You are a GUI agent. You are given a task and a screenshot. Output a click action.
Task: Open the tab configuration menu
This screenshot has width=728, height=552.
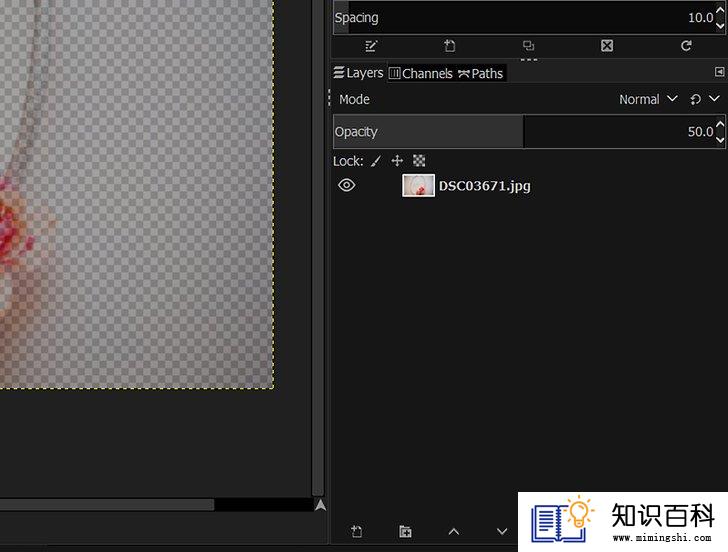point(719,72)
